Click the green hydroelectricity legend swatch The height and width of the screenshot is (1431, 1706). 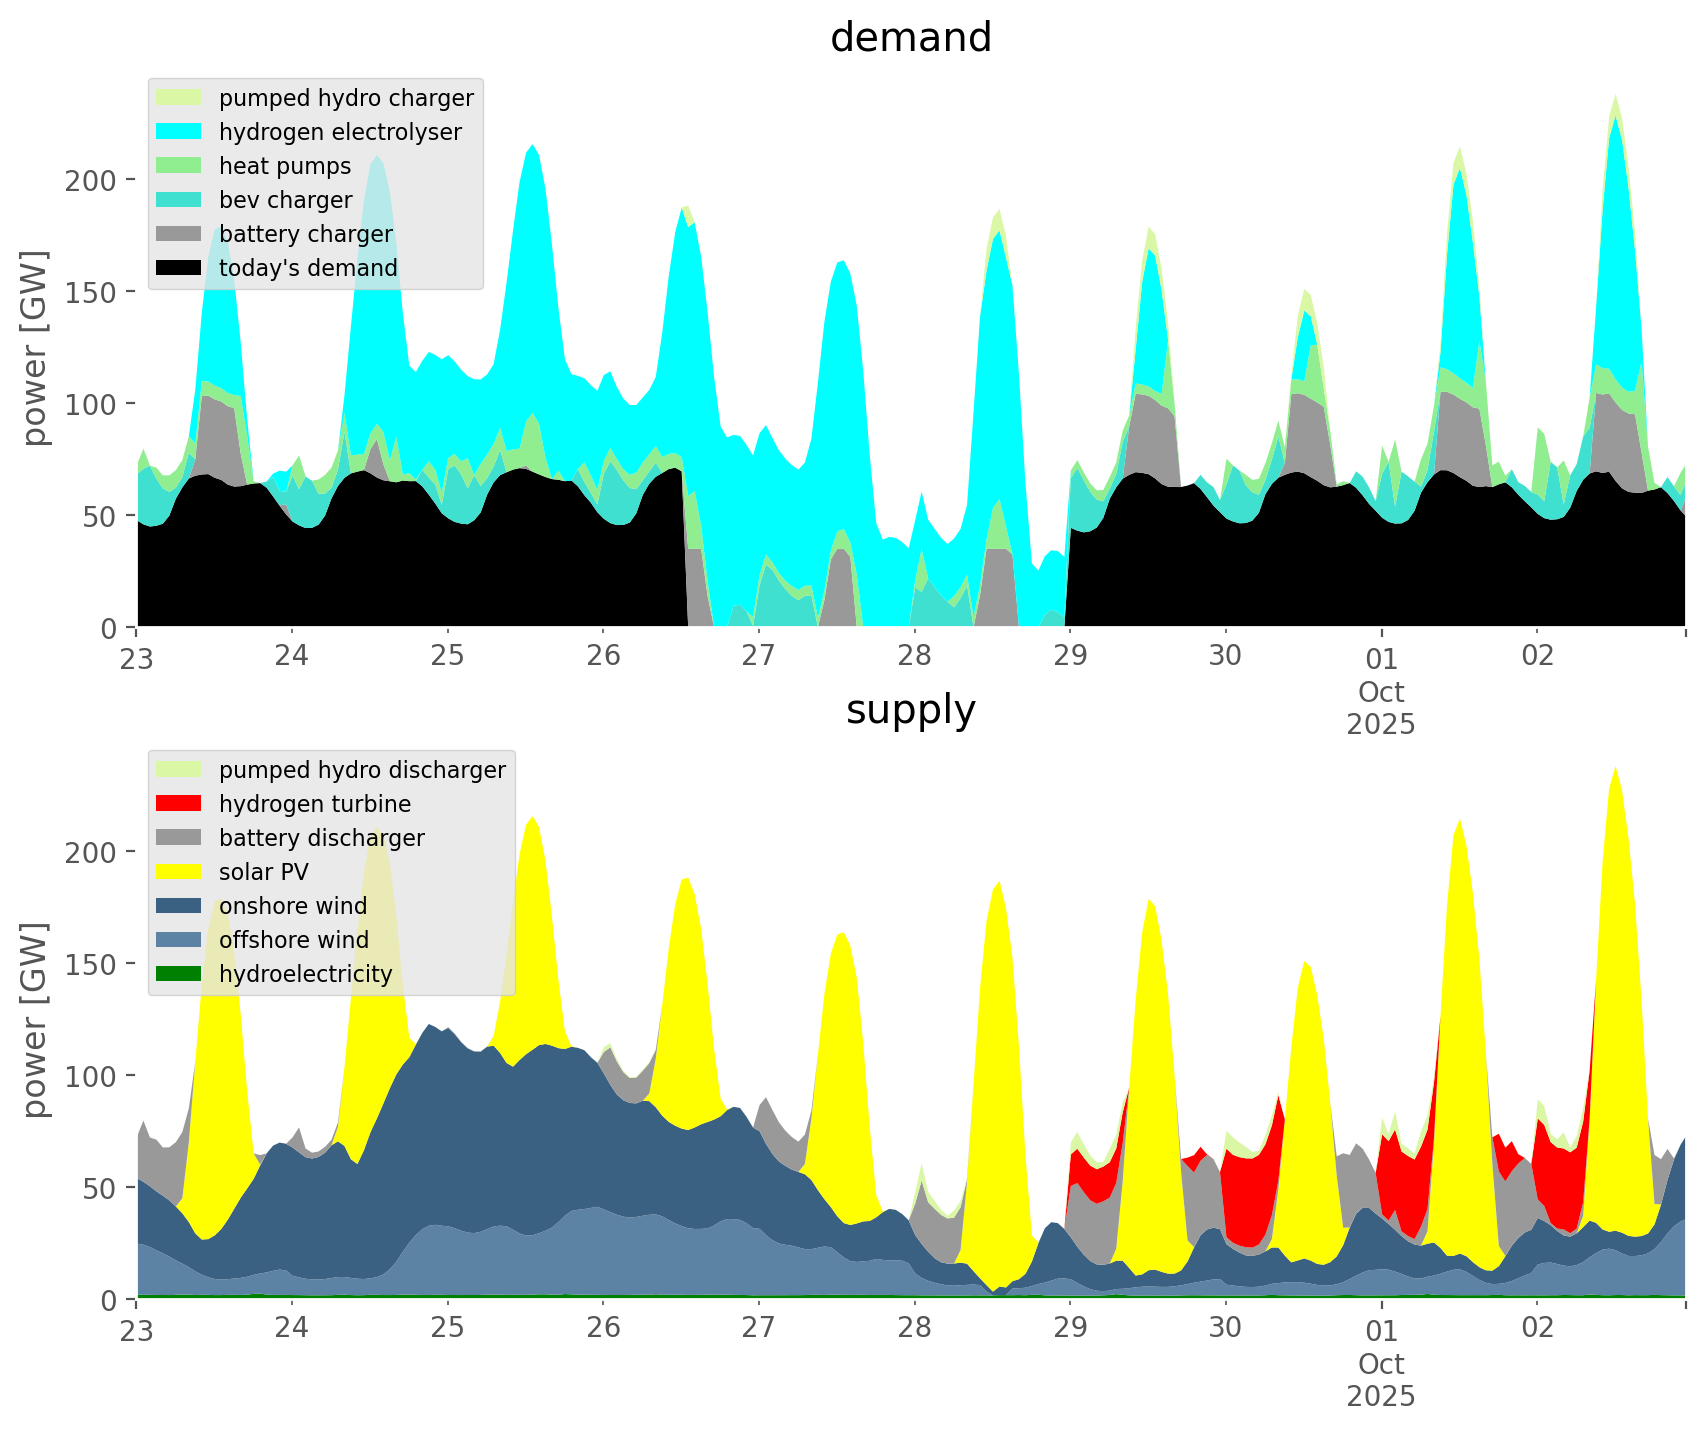point(180,974)
